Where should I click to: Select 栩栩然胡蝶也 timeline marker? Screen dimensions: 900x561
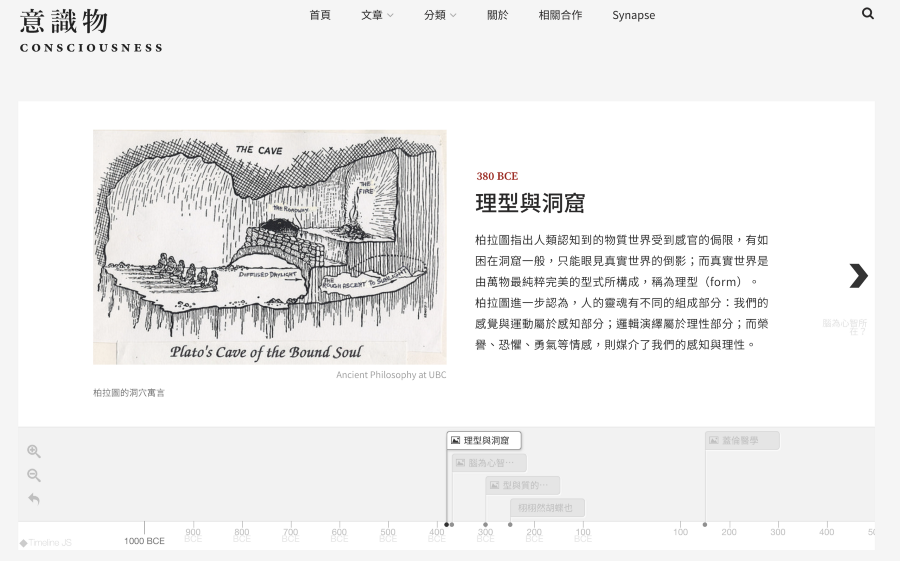(547, 508)
